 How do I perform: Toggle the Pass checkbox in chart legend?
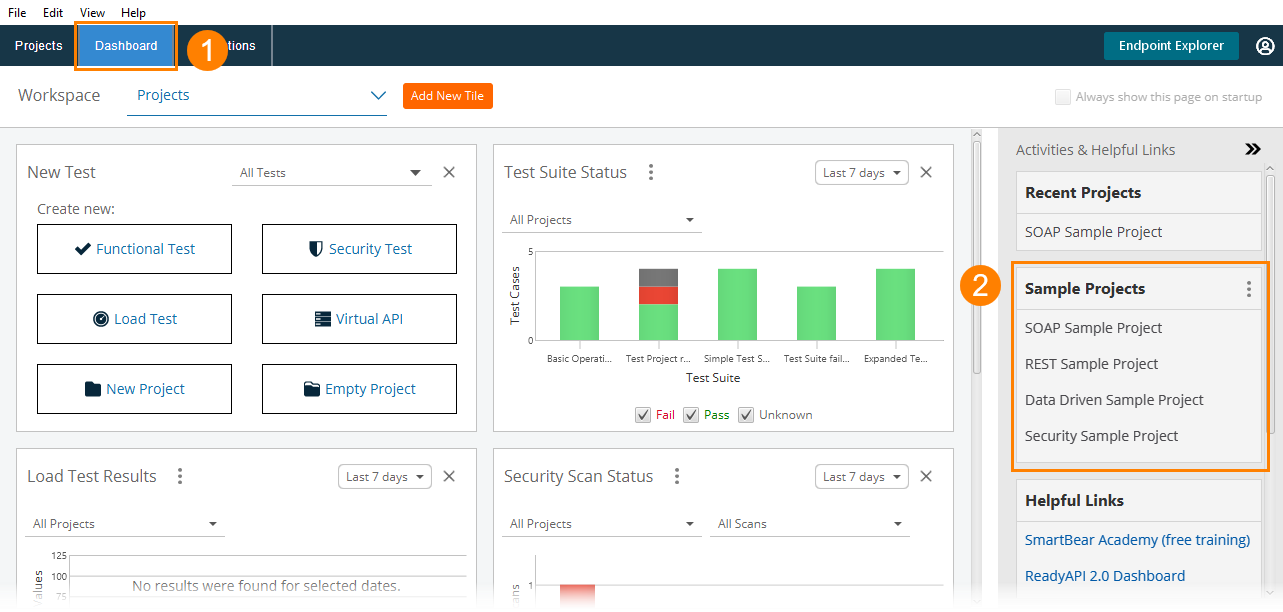(x=691, y=415)
